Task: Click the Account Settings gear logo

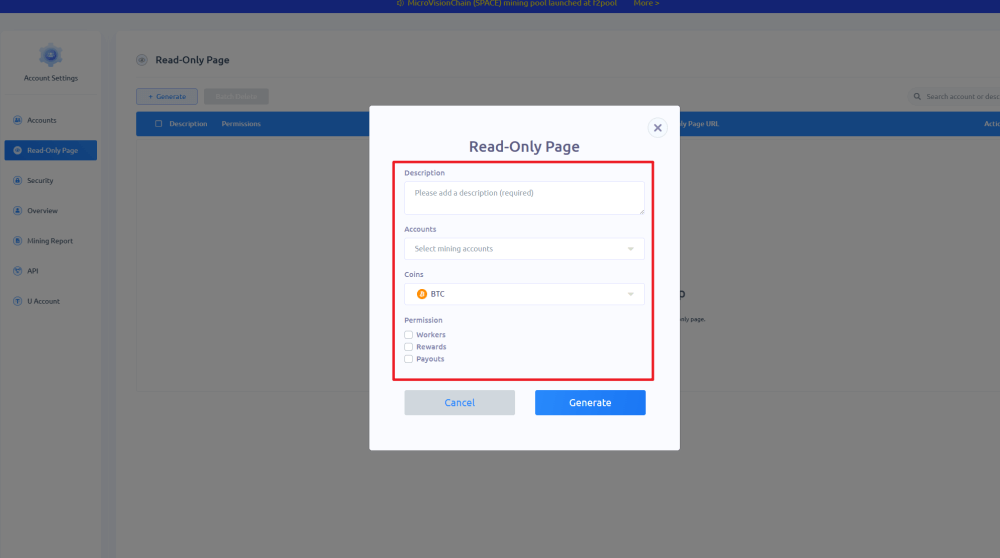Action: click(x=50, y=56)
